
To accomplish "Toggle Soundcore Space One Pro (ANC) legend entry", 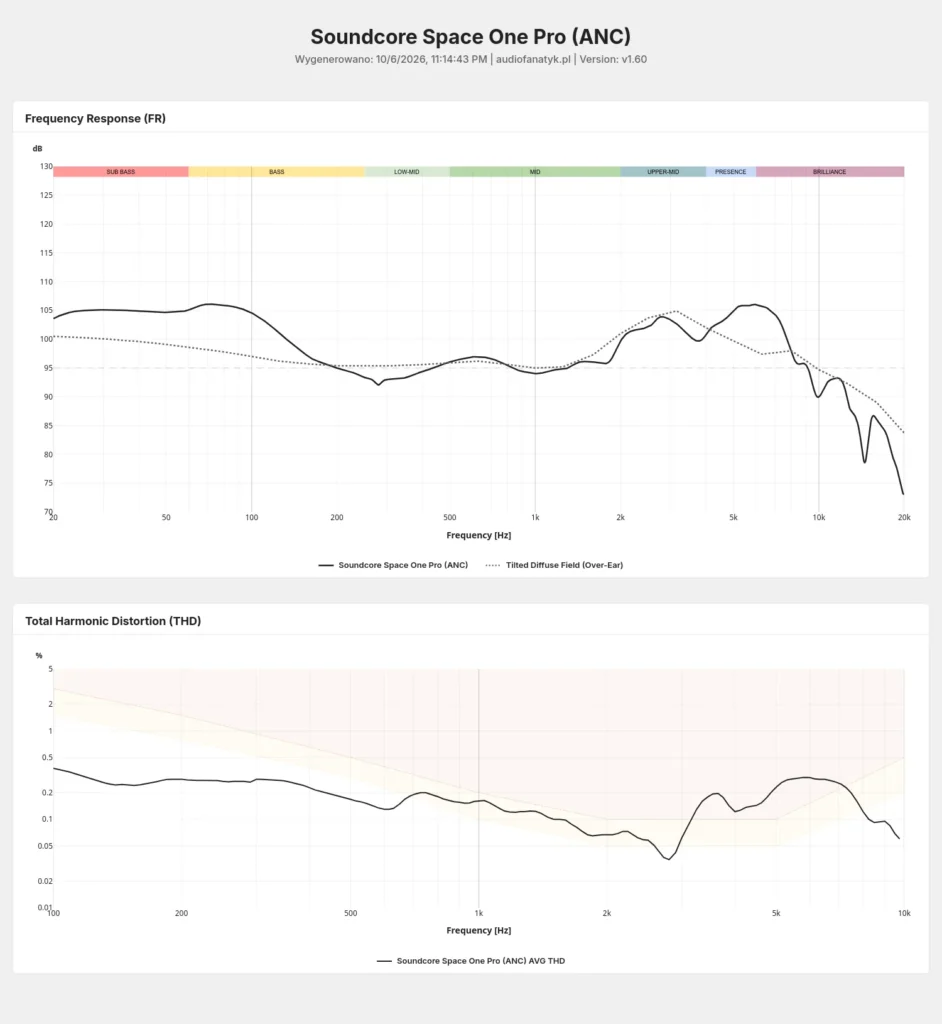I will [393, 565].
